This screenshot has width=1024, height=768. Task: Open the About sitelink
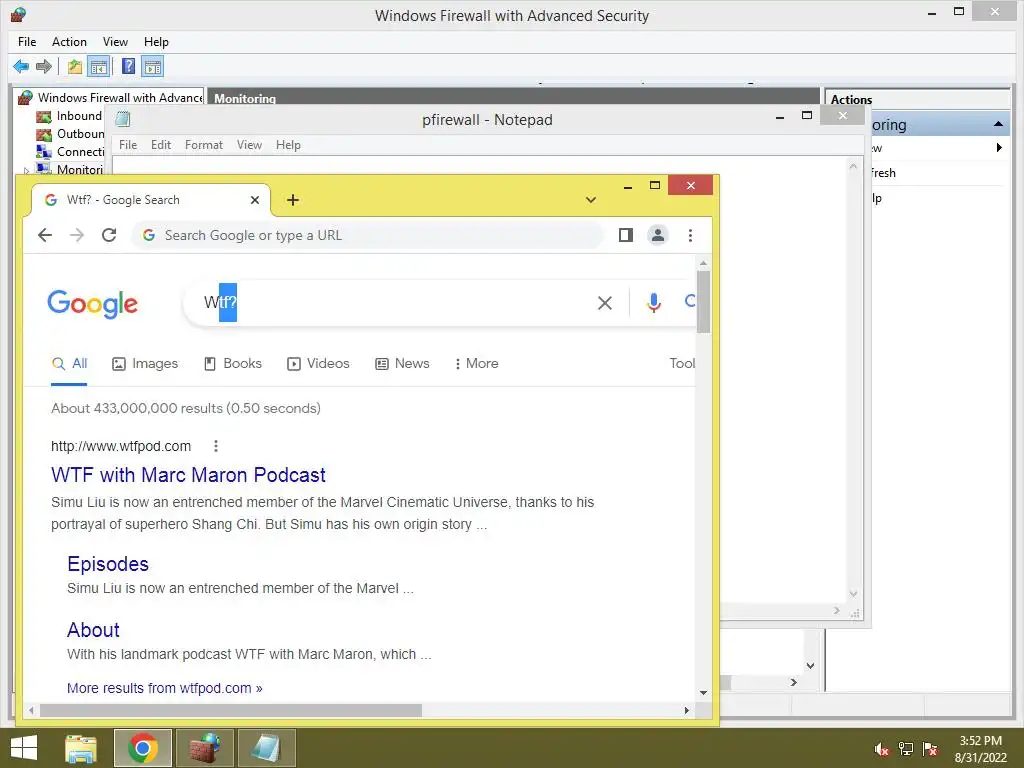[93, 630]
